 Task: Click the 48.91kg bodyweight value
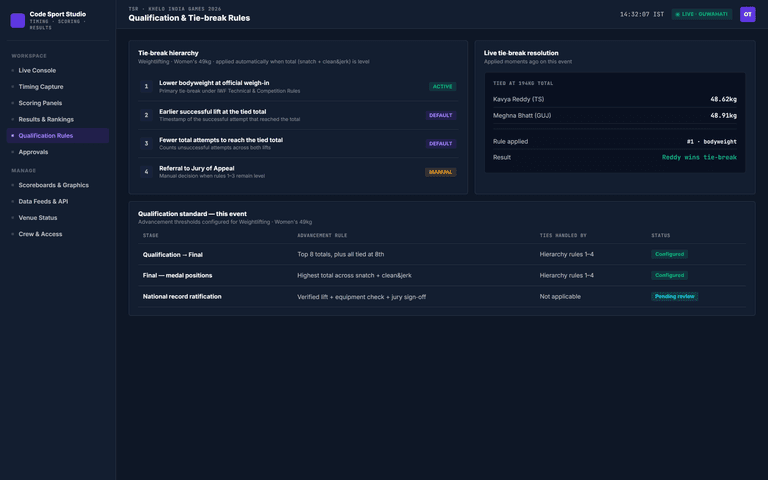(723, 116)
